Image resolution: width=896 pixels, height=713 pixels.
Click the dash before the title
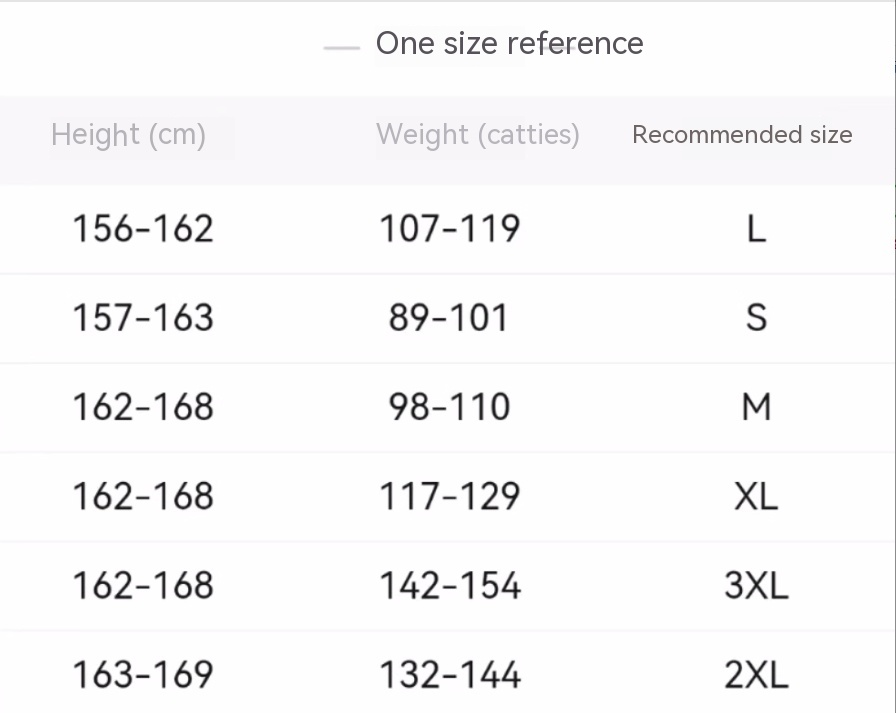tap(342, 47)
